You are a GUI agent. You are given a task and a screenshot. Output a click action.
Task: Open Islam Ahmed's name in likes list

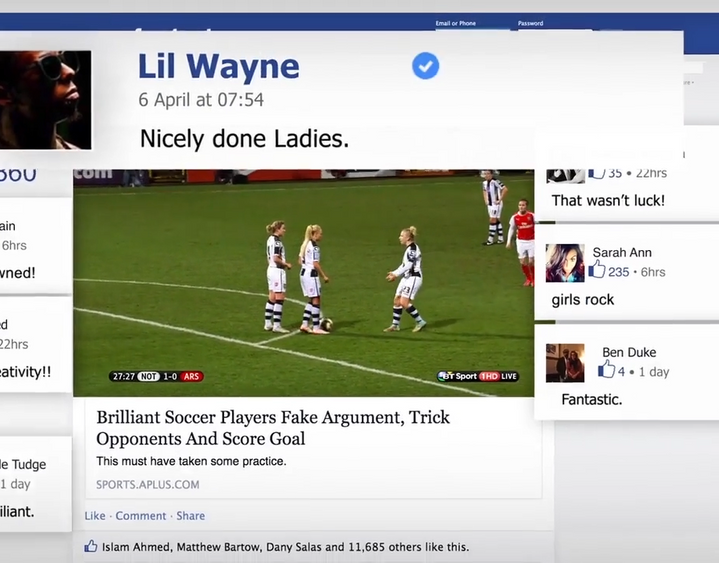[136, 547]
